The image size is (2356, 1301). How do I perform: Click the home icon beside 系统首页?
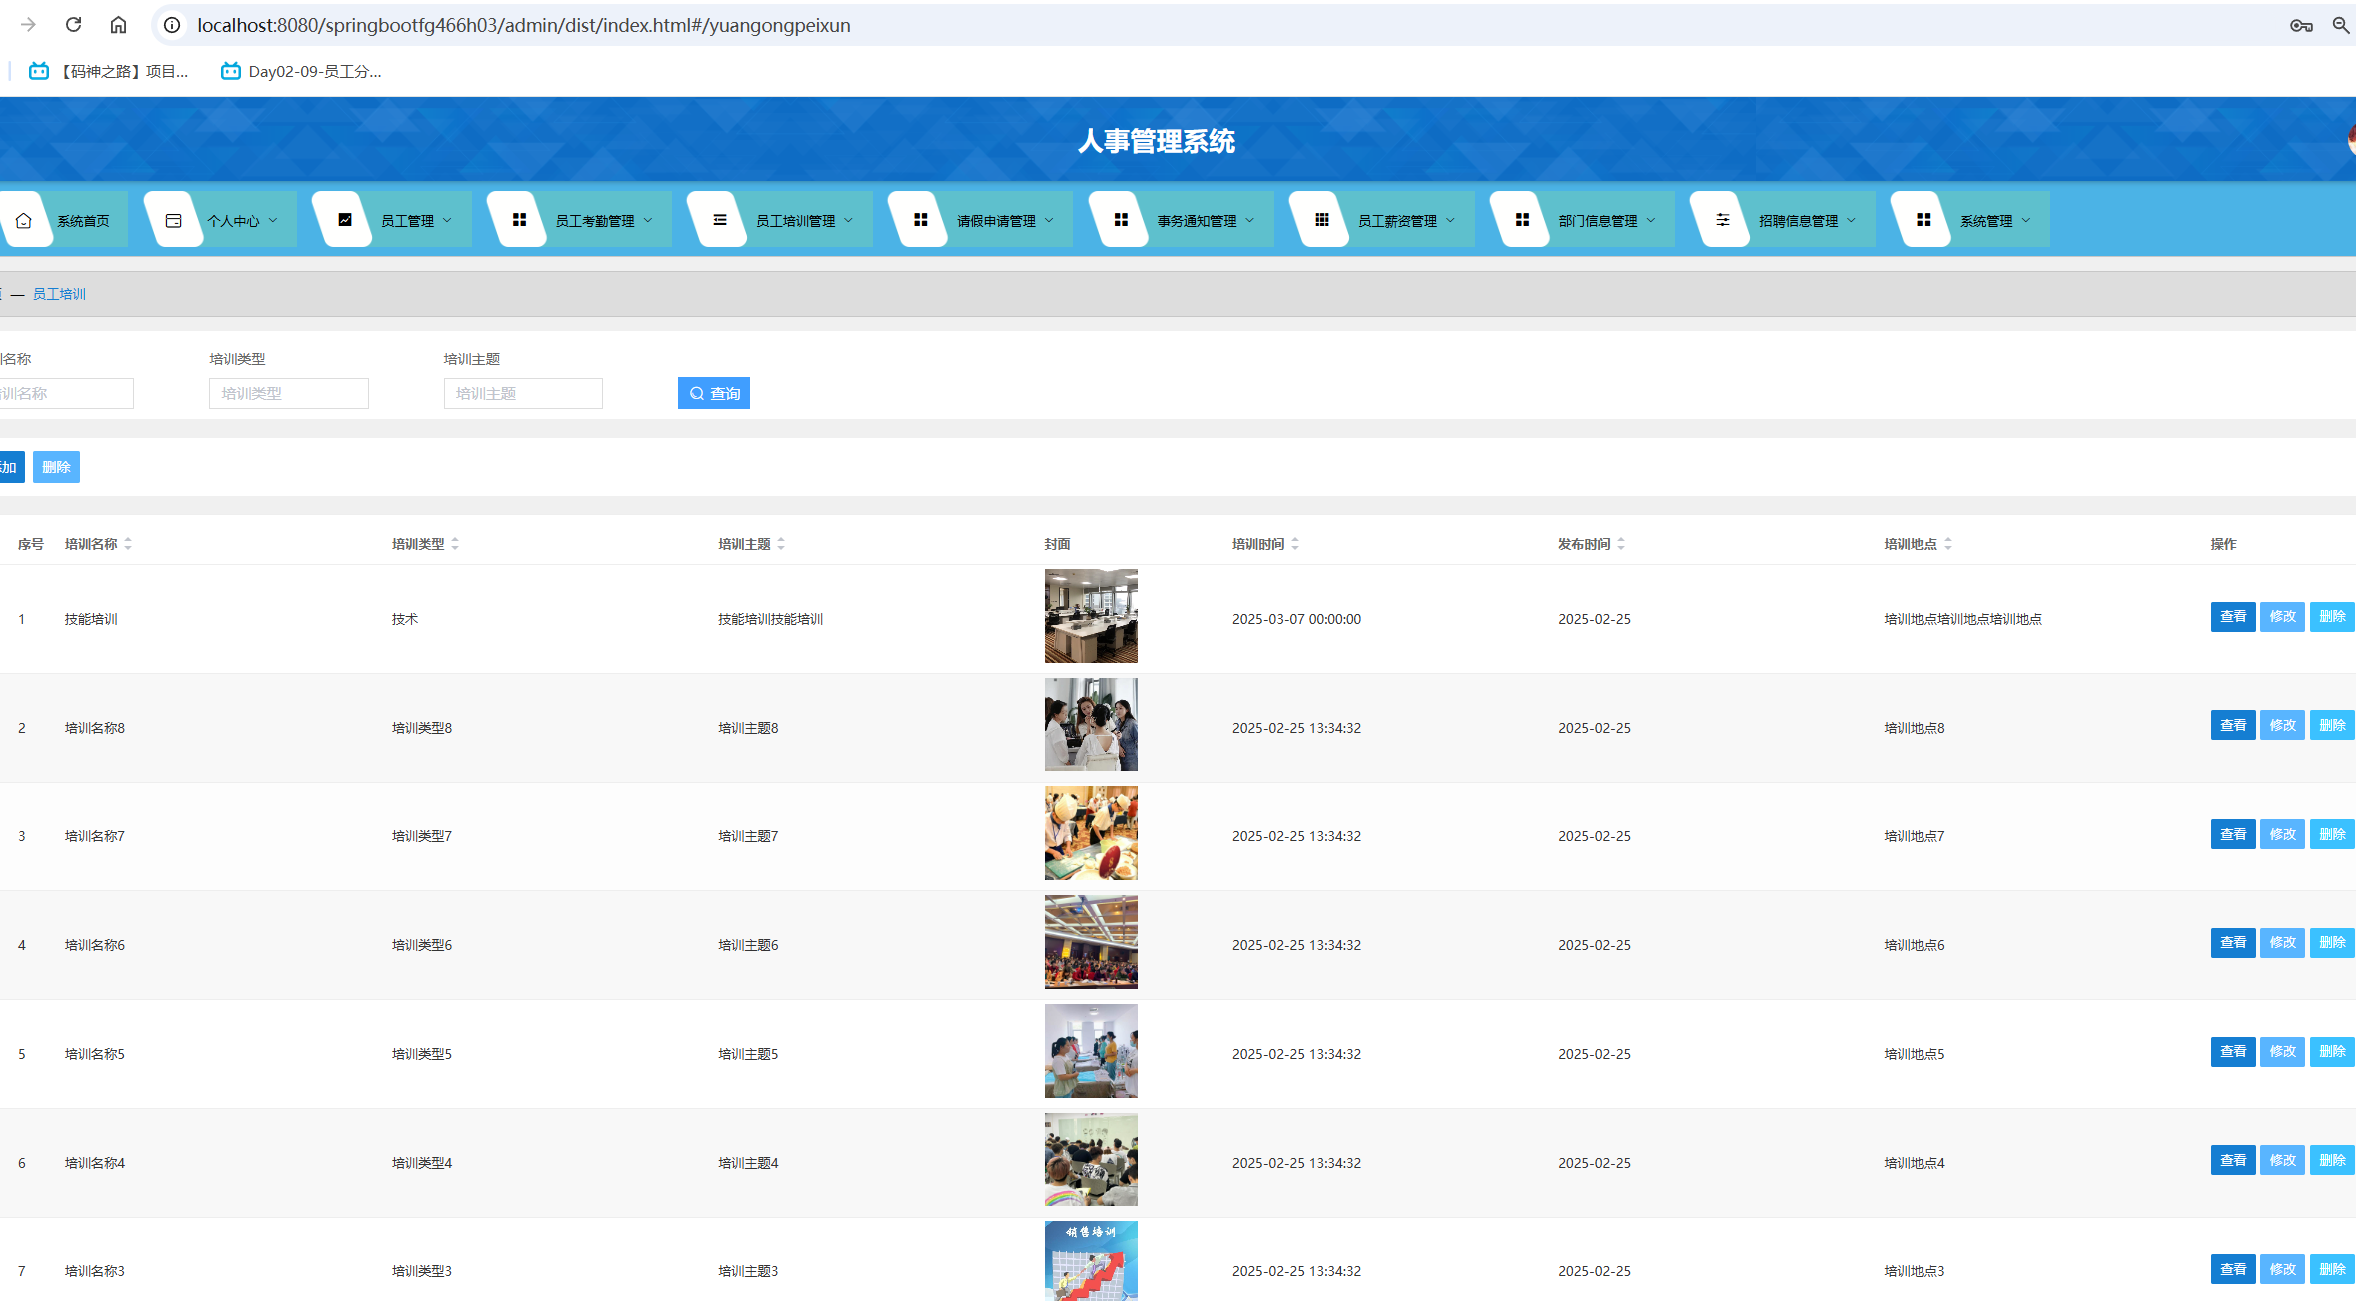[x=24, y=220]
